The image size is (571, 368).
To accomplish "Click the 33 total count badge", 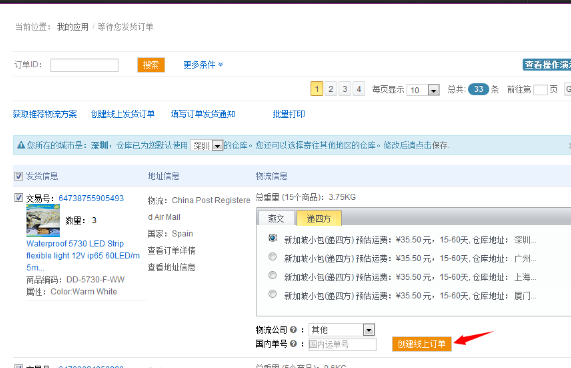I will (x=478, y=89).
